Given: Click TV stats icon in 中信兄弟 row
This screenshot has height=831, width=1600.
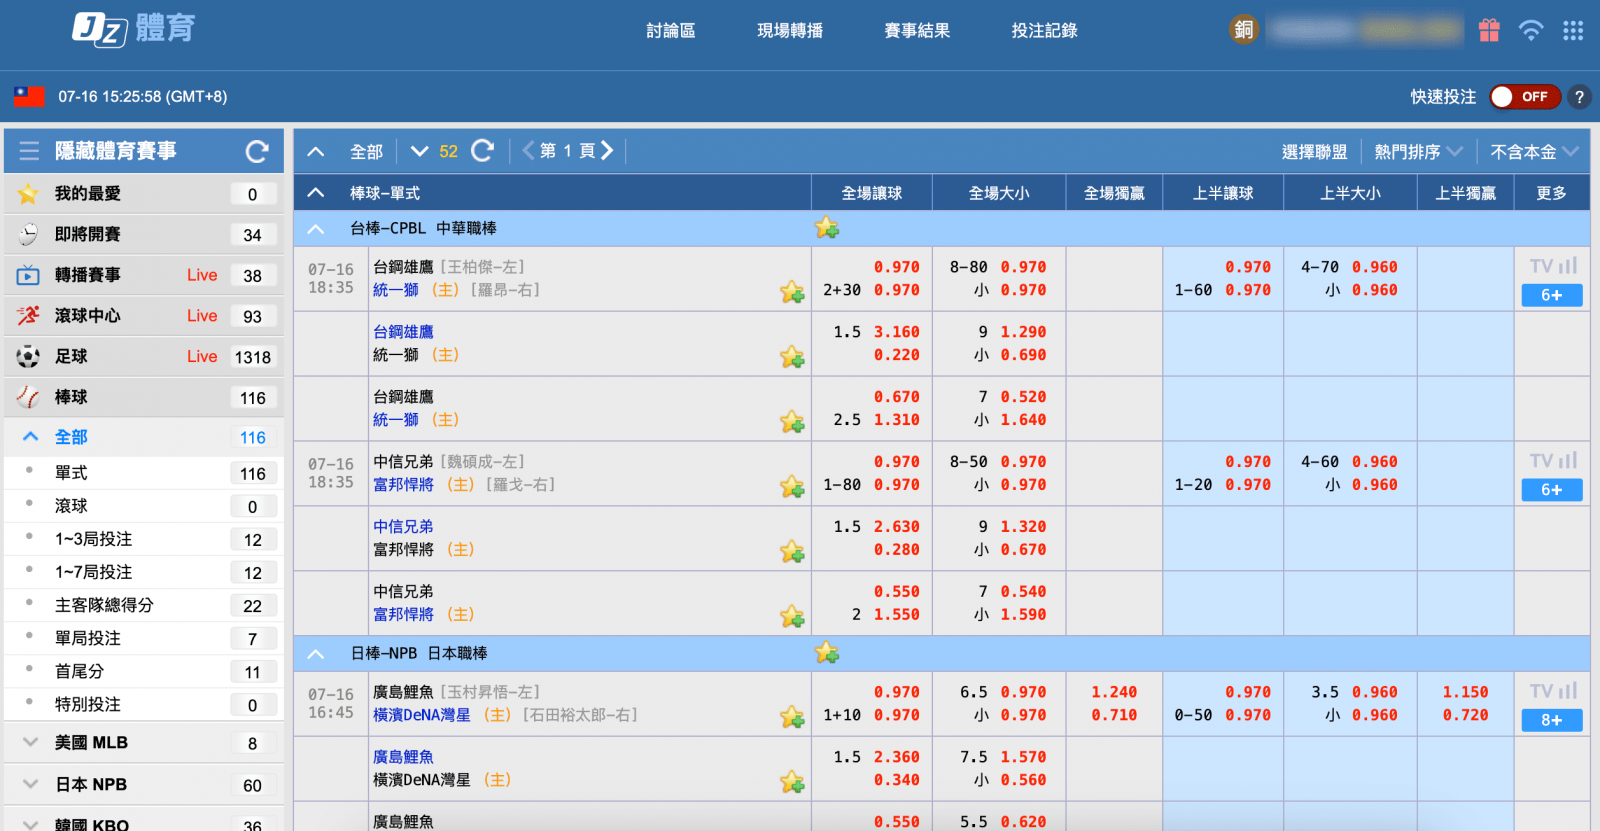Looking at the screenshot, I should click(1553, 461).
